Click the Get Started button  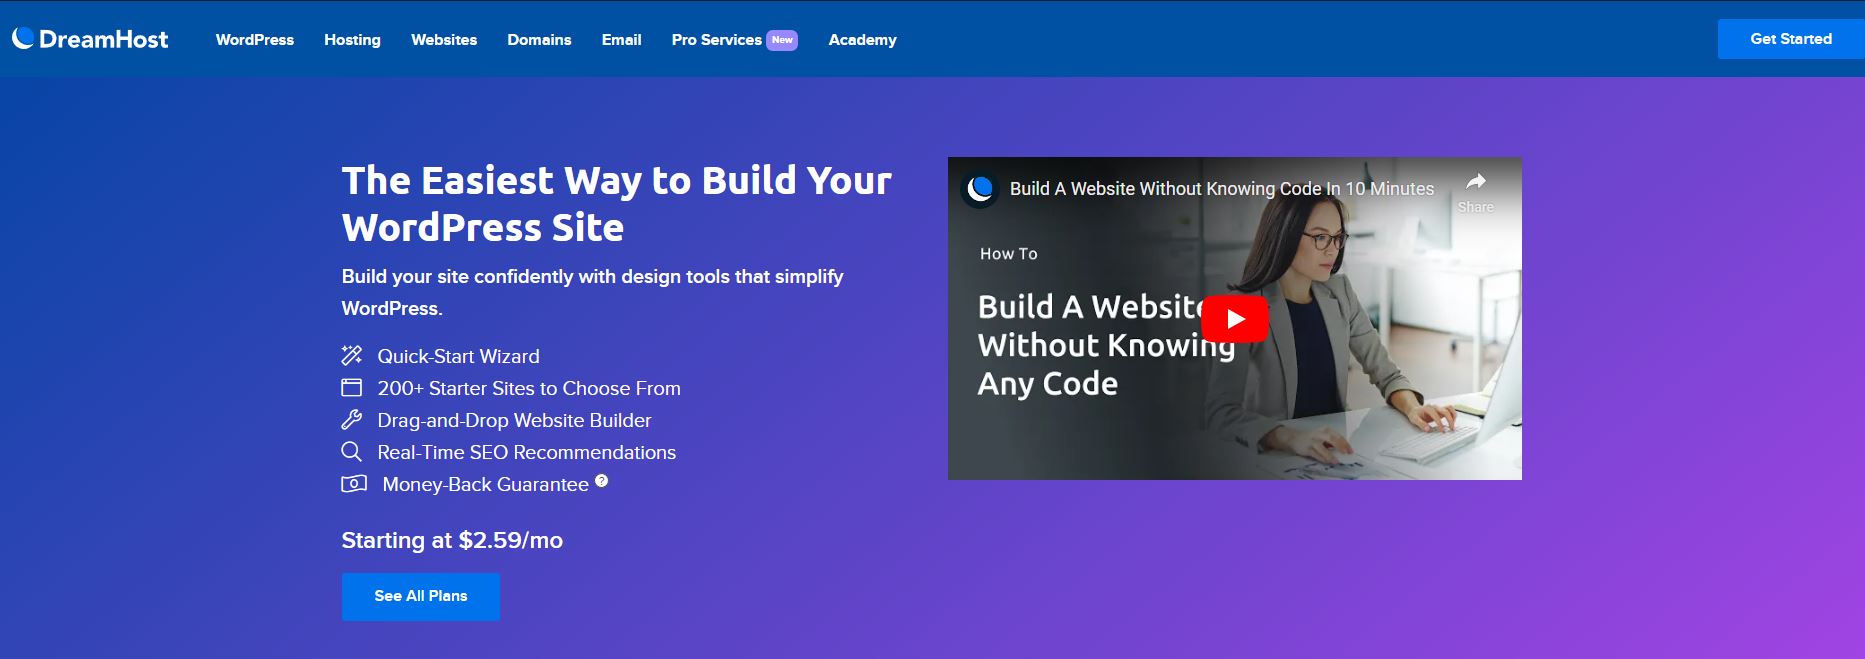click(x=1791, y=39)
